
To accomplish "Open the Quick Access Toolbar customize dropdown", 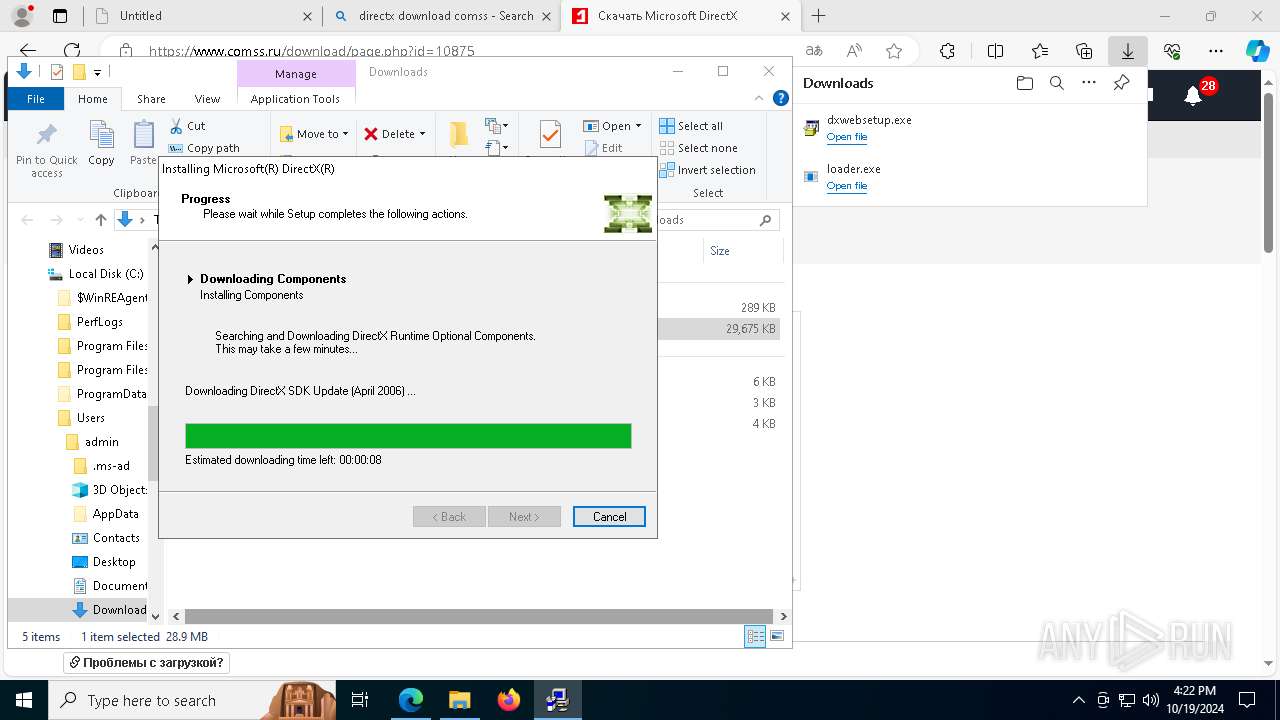I will [97, 72].
